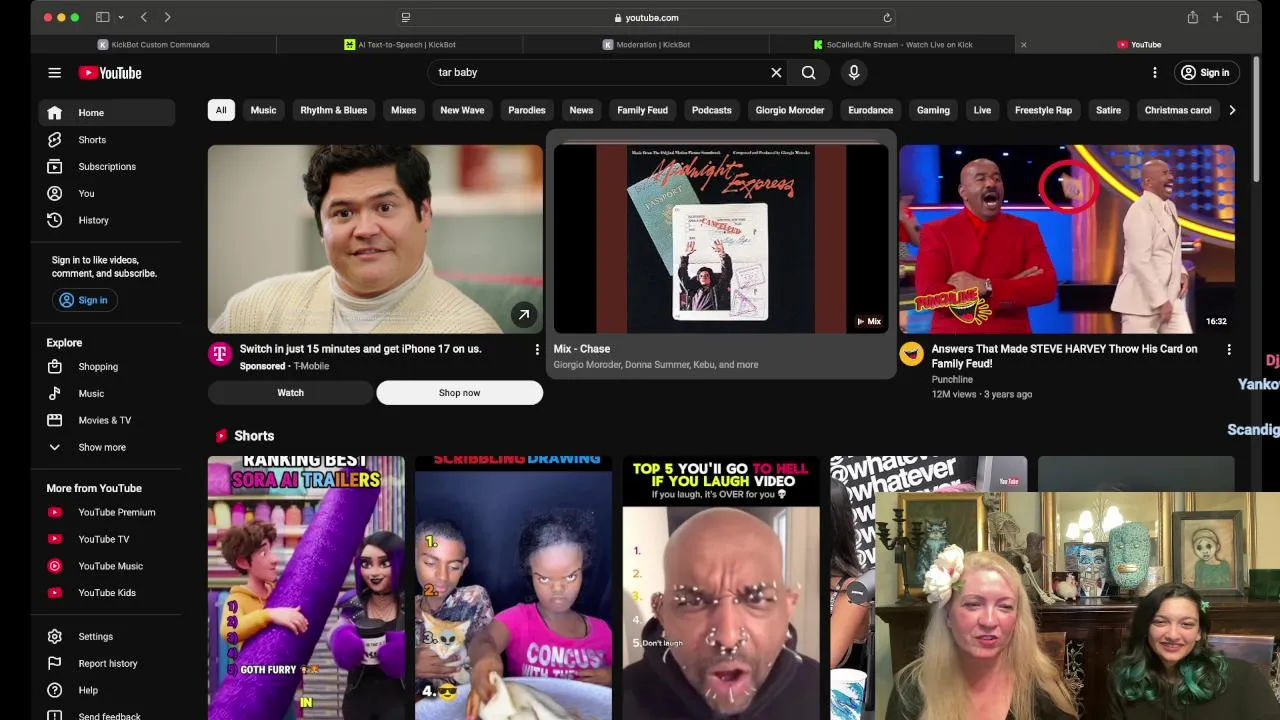The width and height of the screenshot is (1280, 720).
Task: Select the All filter chip
Action: (221, 110)
